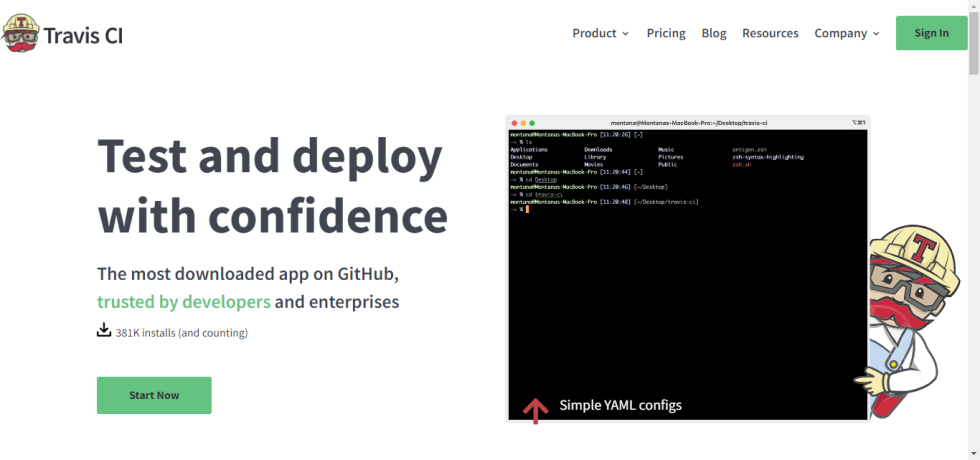This screenshot has width=980, height=460.
Task: Go to the Blog
Action: coord(714,33)
